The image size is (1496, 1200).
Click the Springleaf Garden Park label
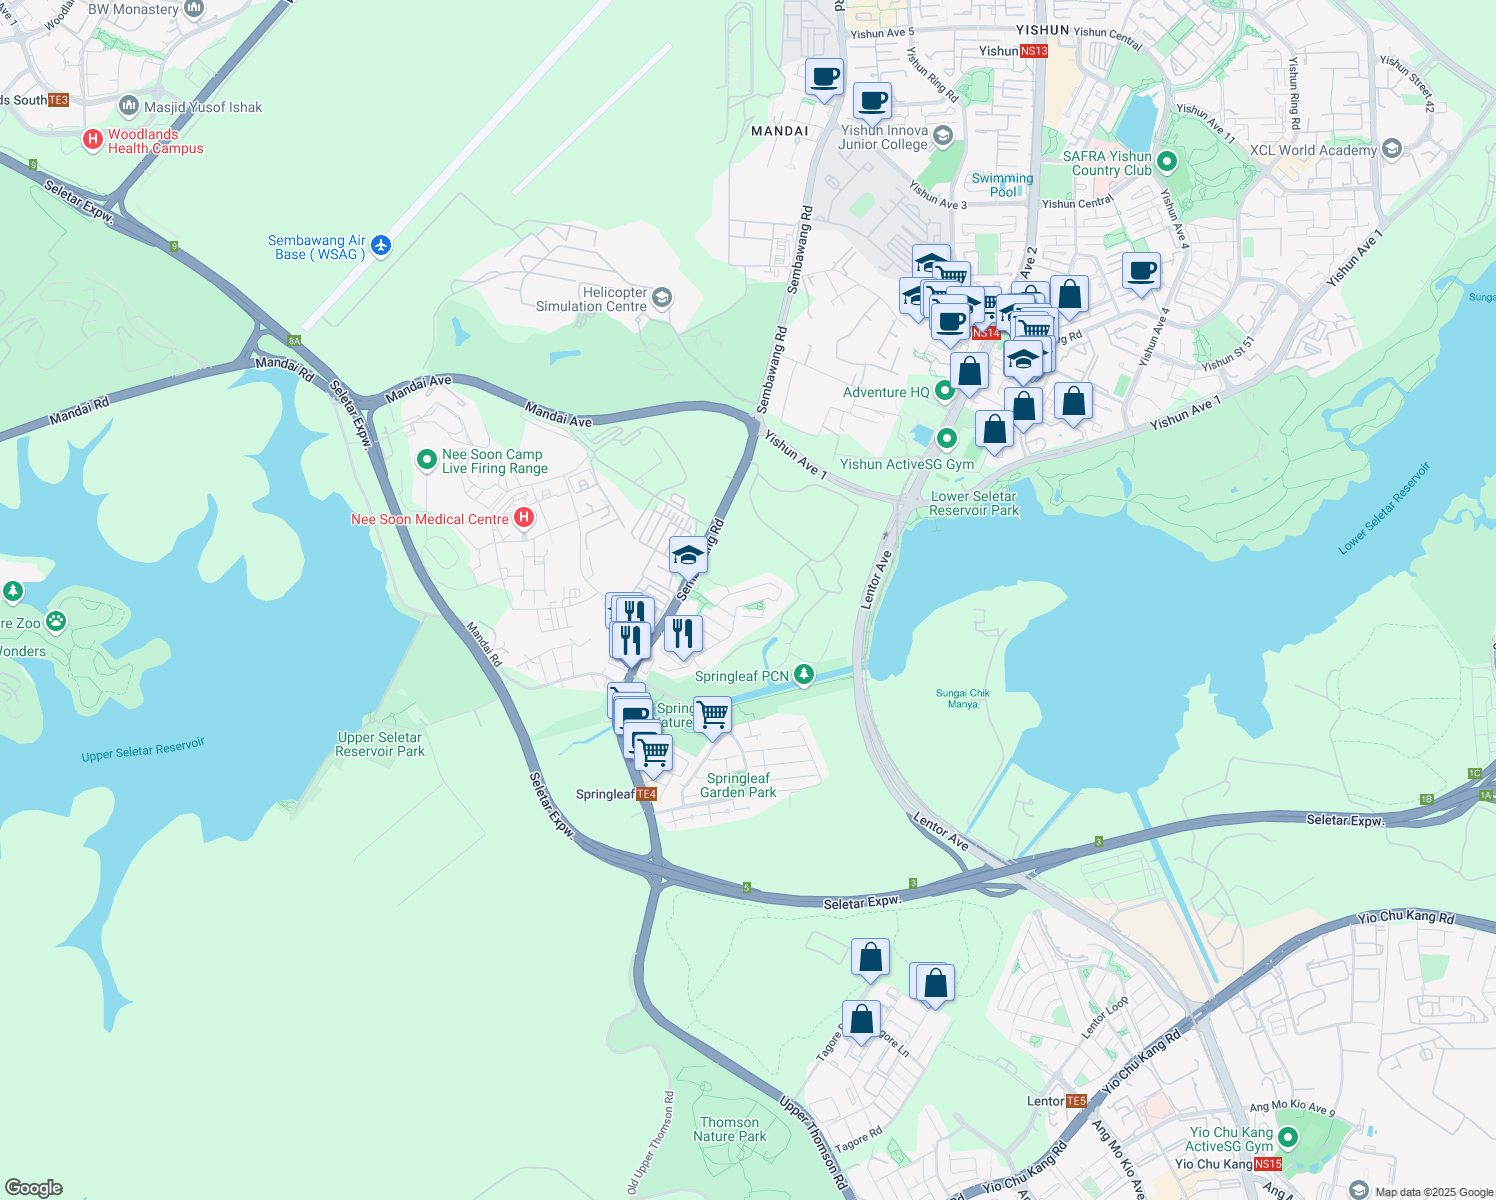738,785
